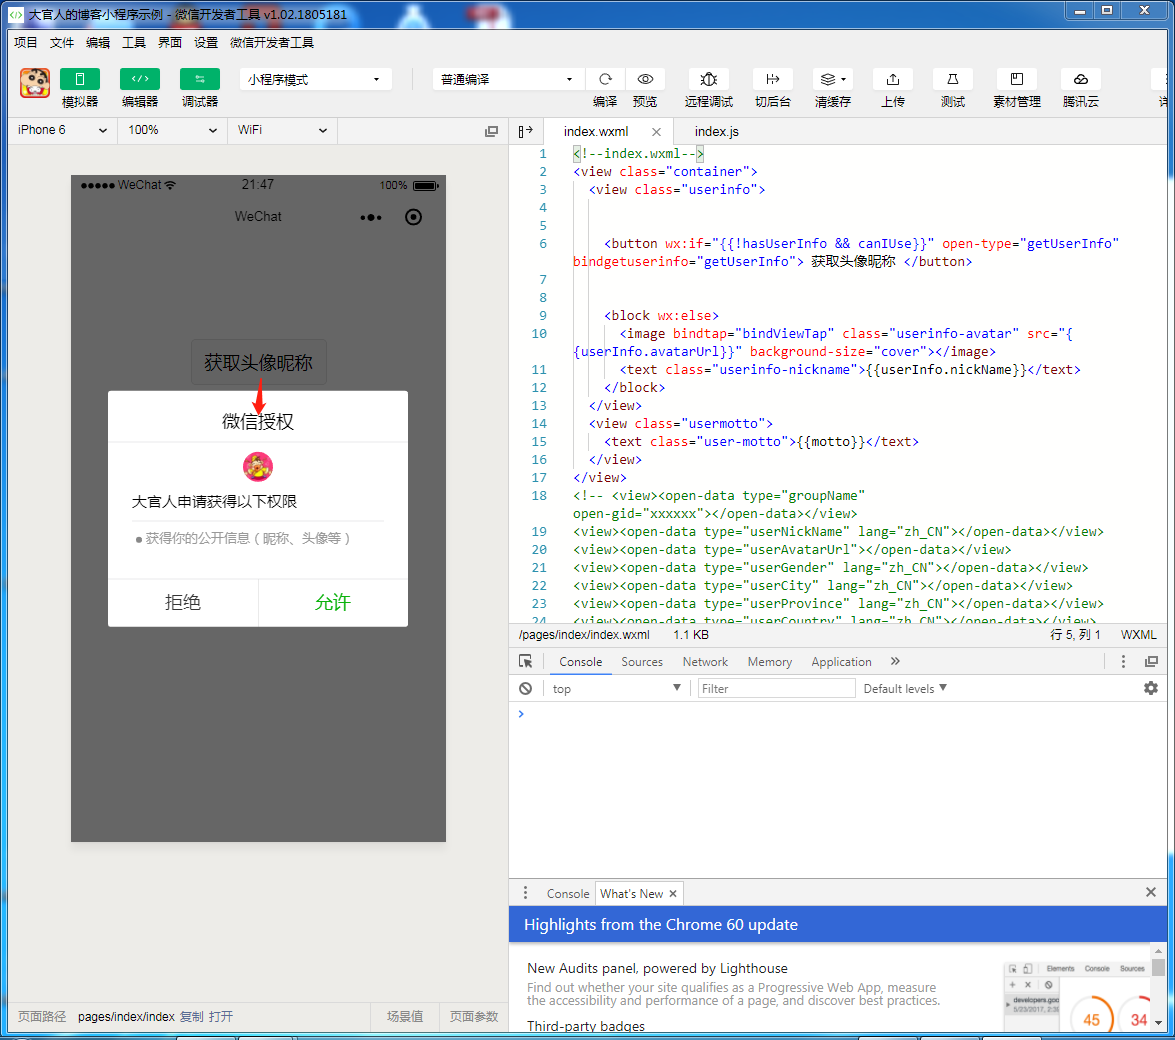The image size is (1175, 1040).
Task: Toggle the 编辑器 editor panel button
Action: [139, 79]
